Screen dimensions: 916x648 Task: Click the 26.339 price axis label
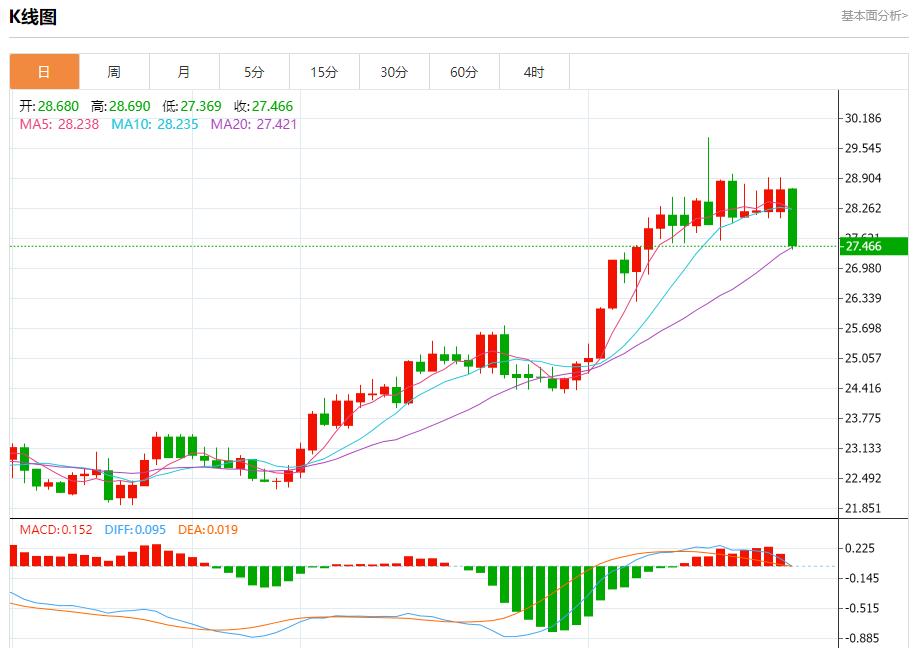click(x=863, y=299)
